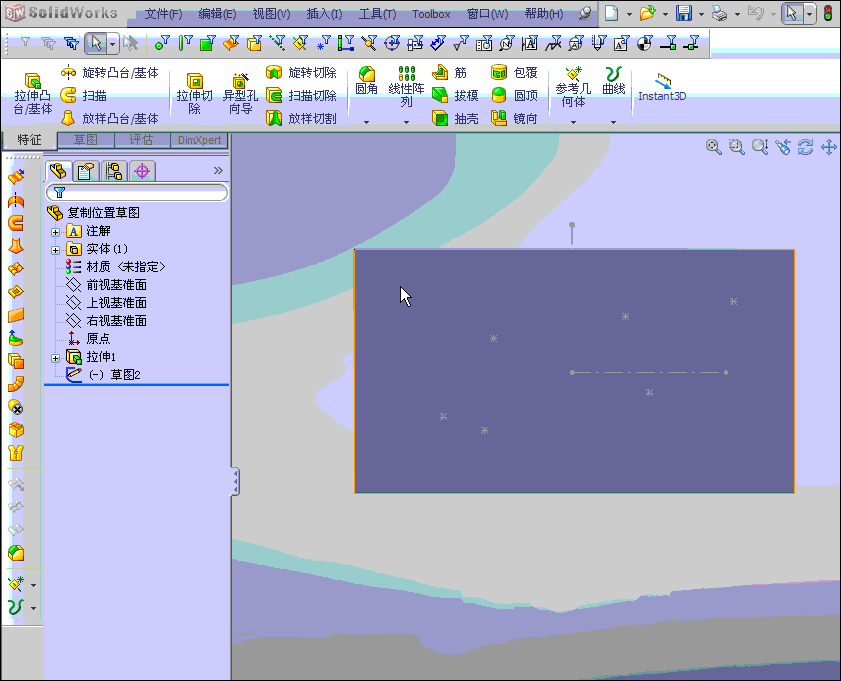Click the 拉伸切除 cut tool
Image resolution: width=841 pixels, height=681 pixels.
[194, 94]
